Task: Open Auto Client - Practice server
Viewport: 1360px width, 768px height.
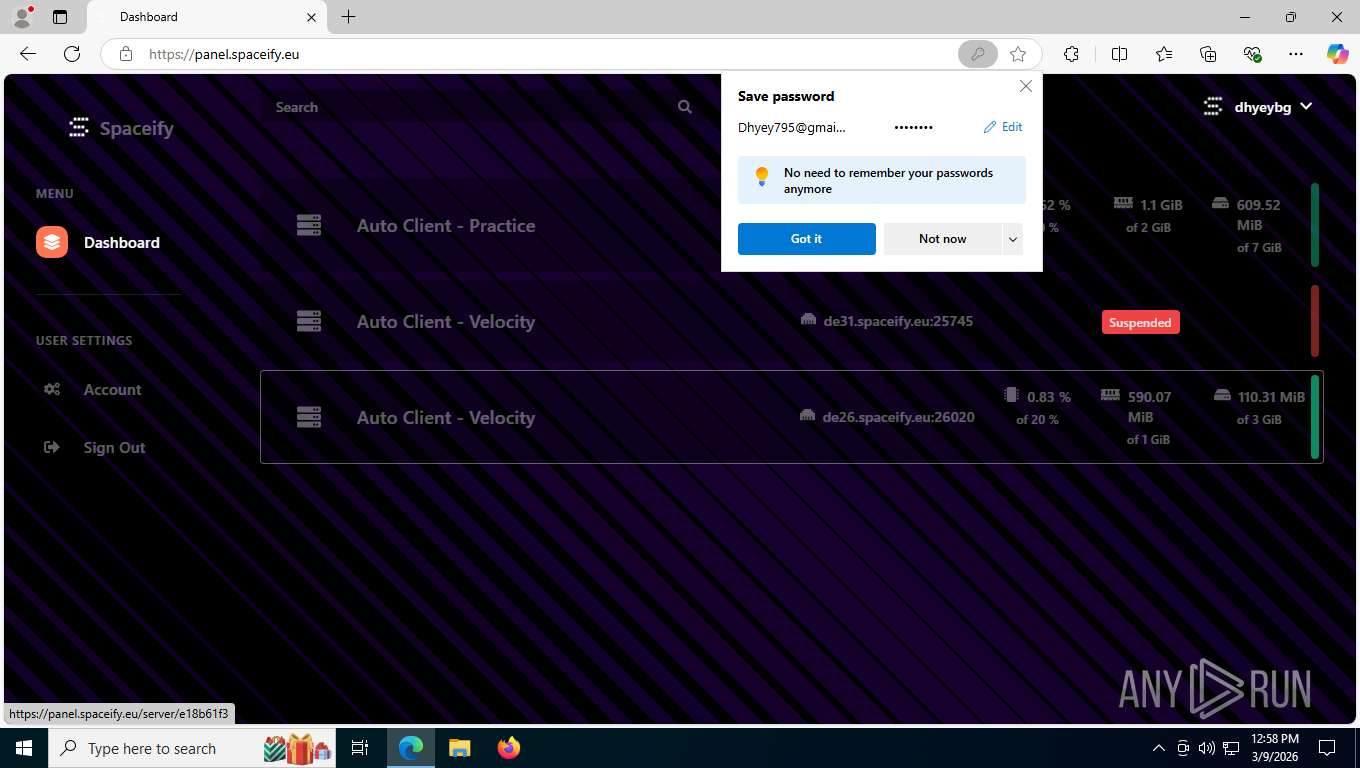Action: pos(446,225)
